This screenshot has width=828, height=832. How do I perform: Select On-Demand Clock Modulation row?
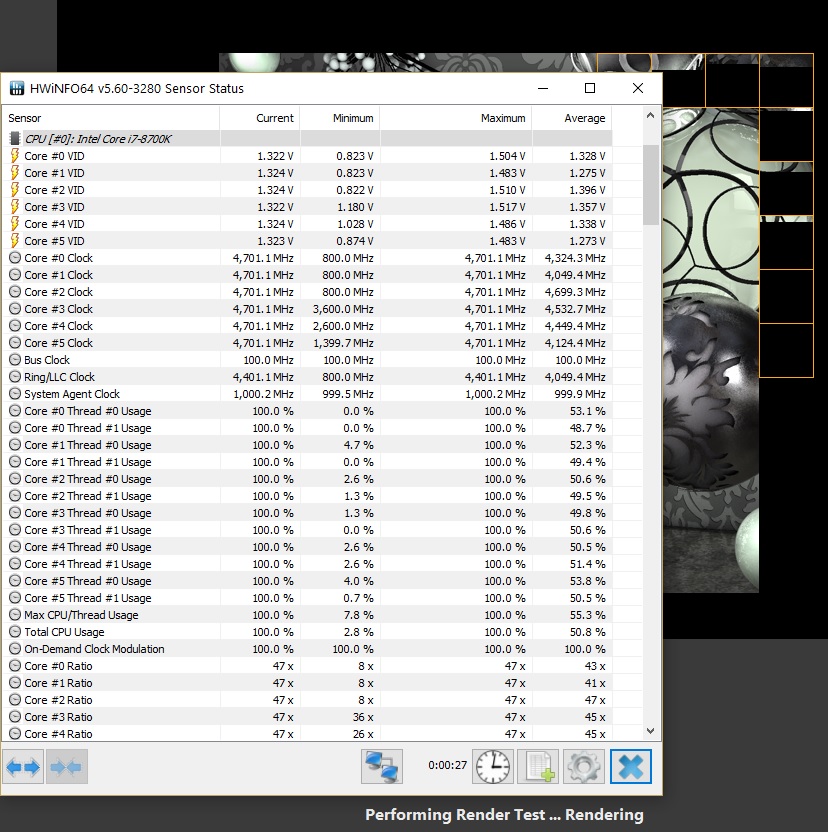[307, 649]
